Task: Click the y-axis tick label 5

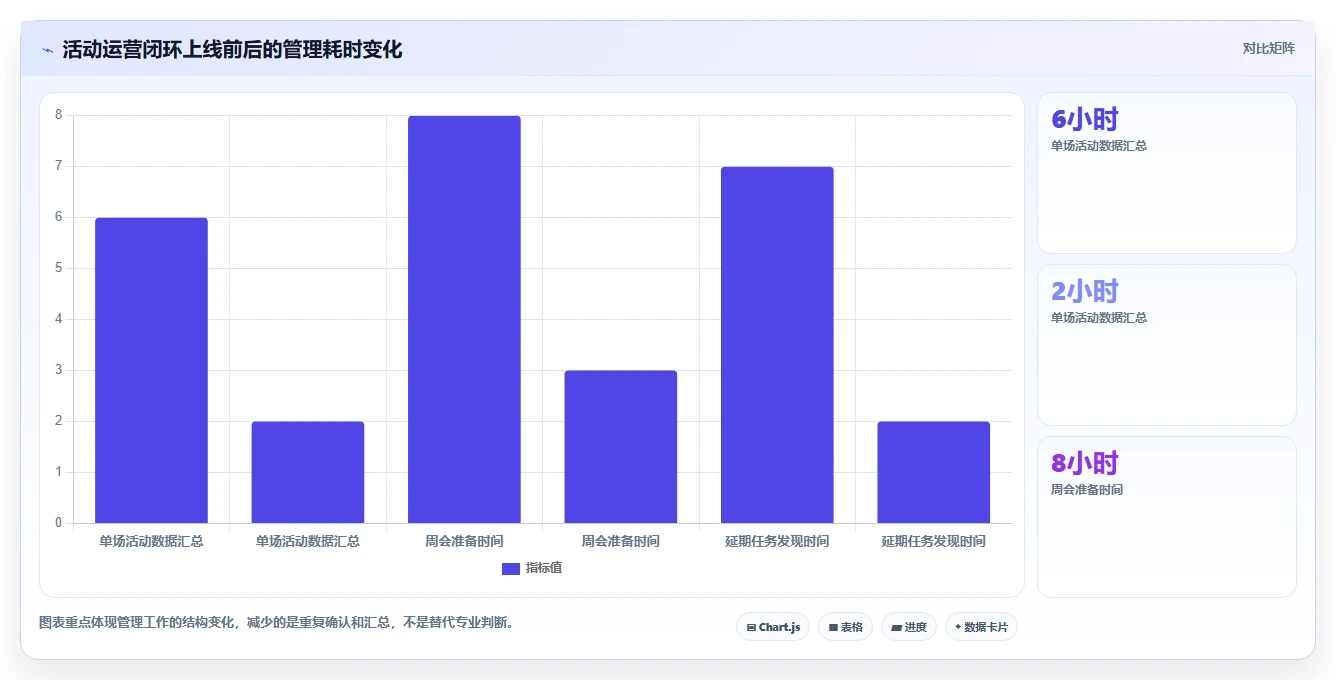Action: [58, 268]
